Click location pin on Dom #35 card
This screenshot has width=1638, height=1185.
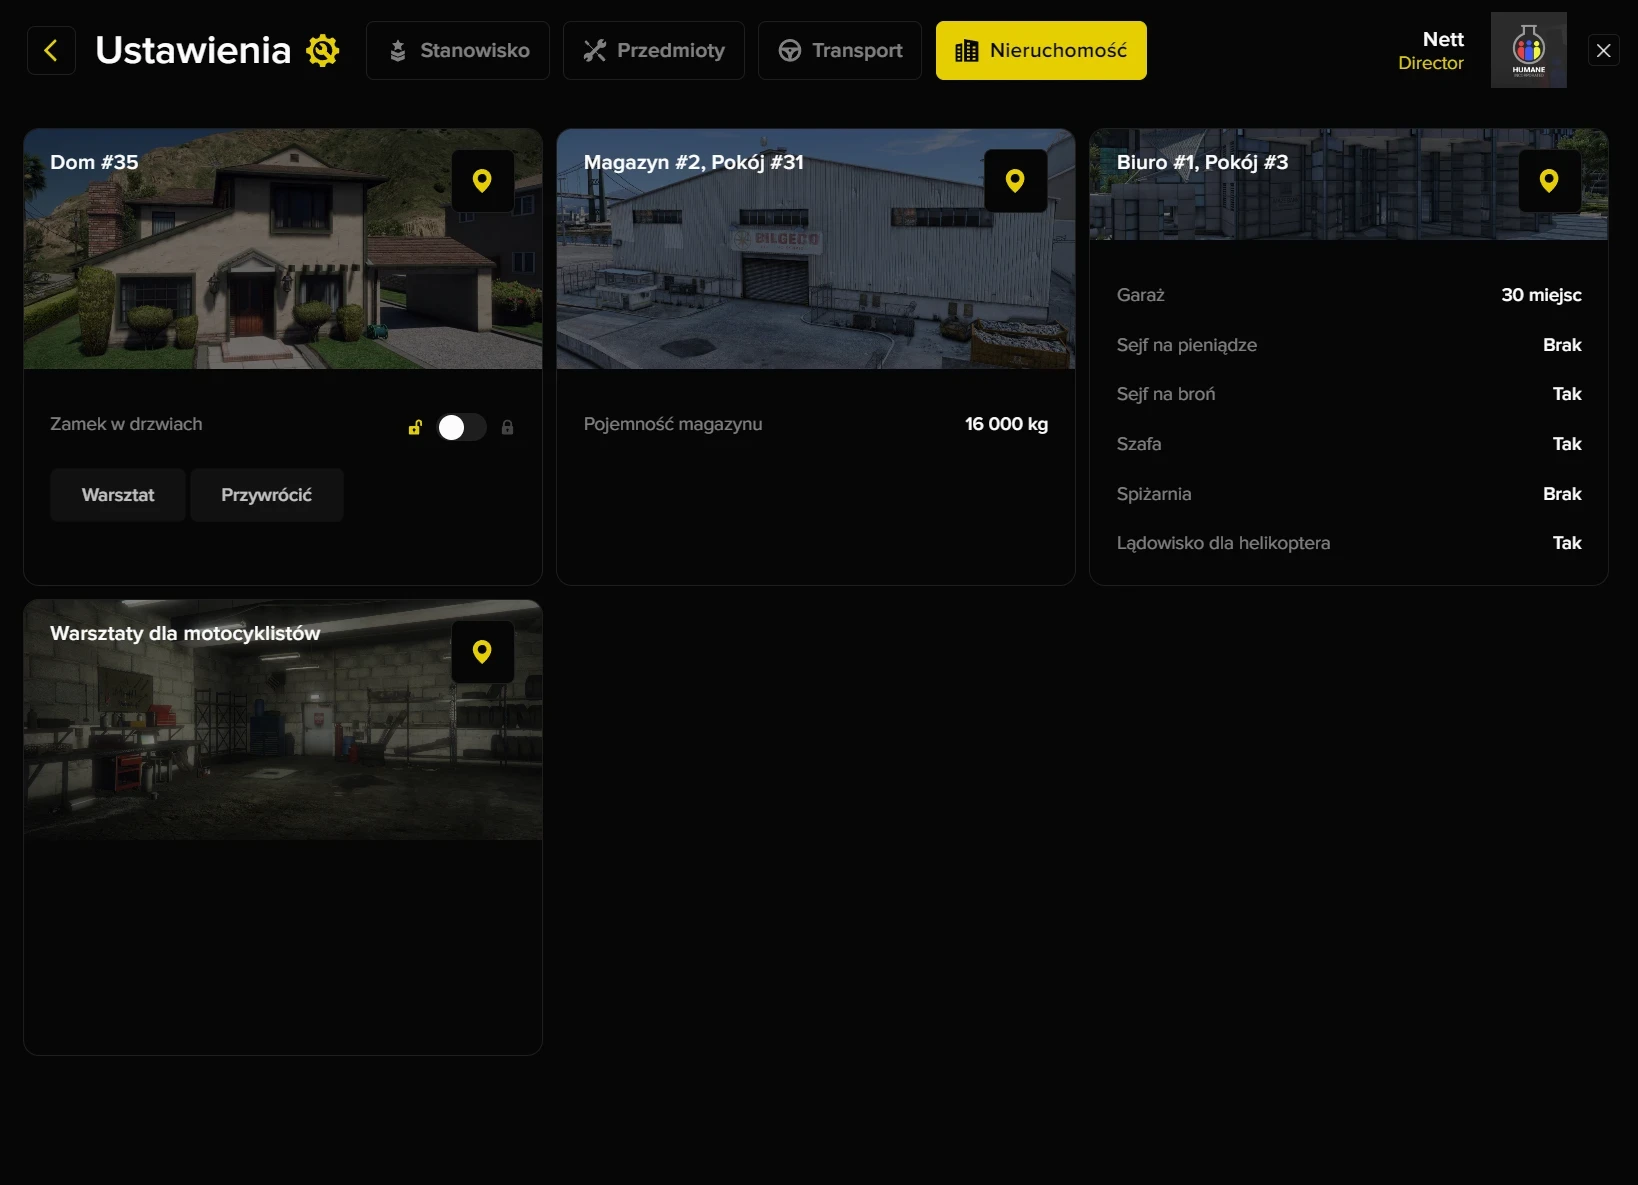[x=482, y=181]
